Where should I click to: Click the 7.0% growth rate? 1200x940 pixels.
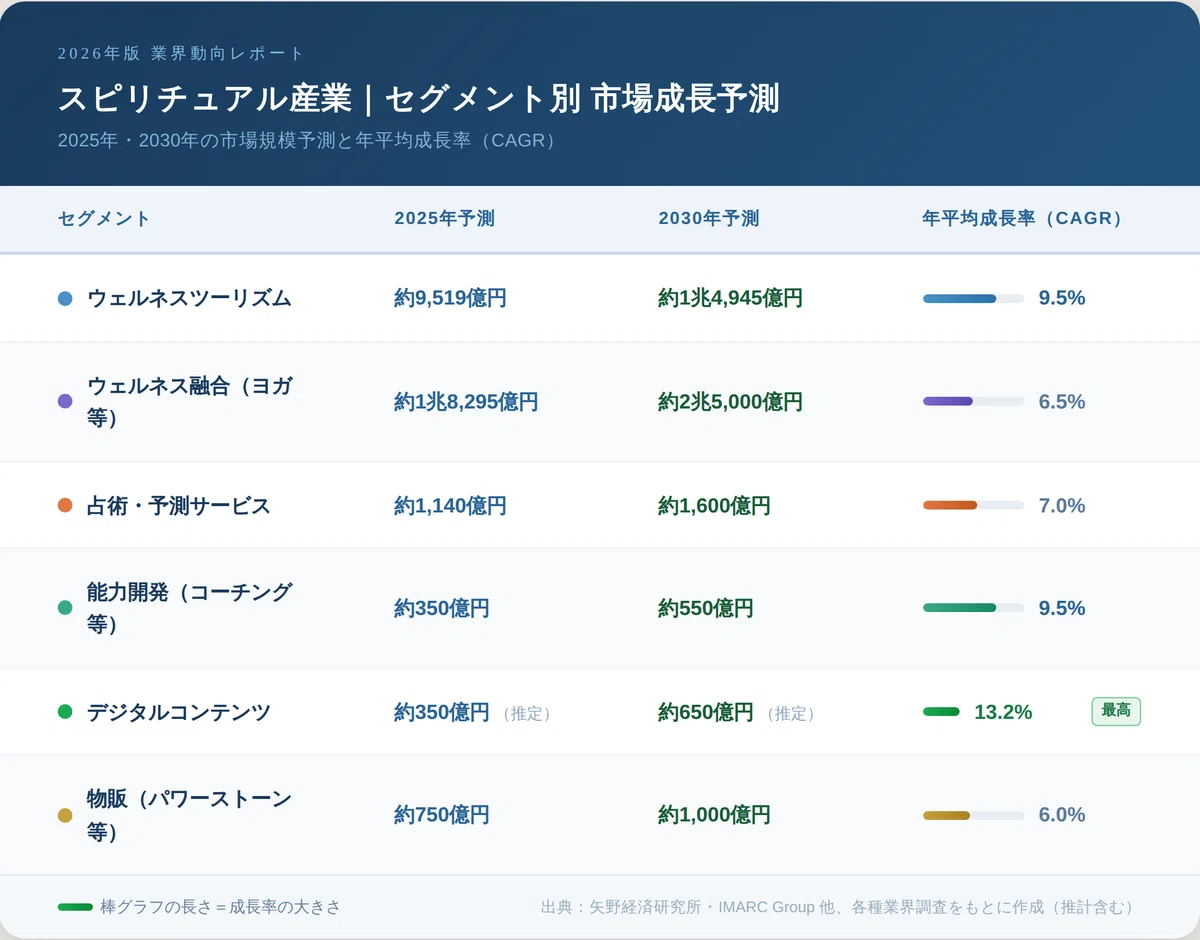[1062, 505]
